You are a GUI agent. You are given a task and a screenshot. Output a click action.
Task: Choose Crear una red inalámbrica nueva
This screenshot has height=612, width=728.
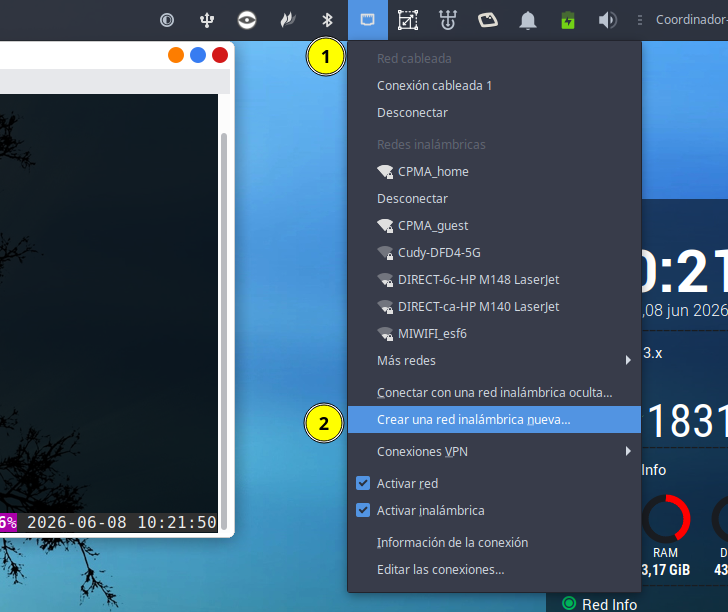tap(494, 420)
